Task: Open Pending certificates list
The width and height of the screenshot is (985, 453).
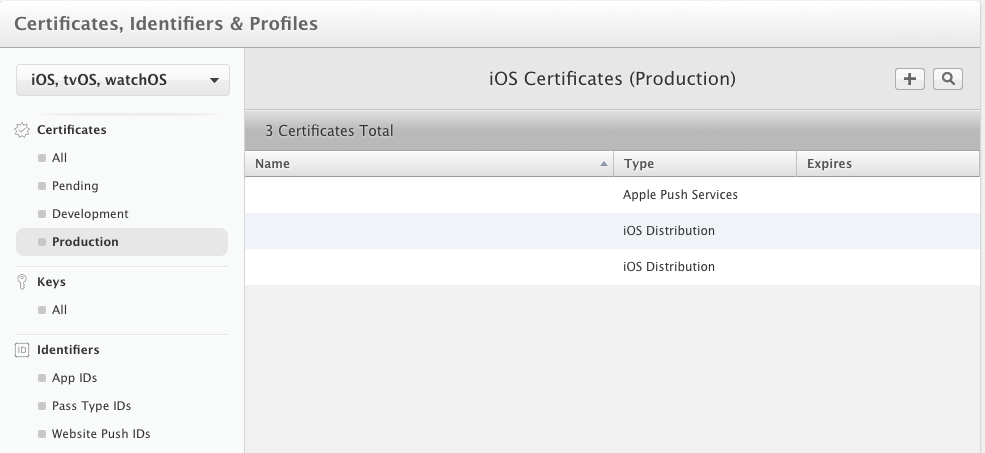Action: pos(74,186)
